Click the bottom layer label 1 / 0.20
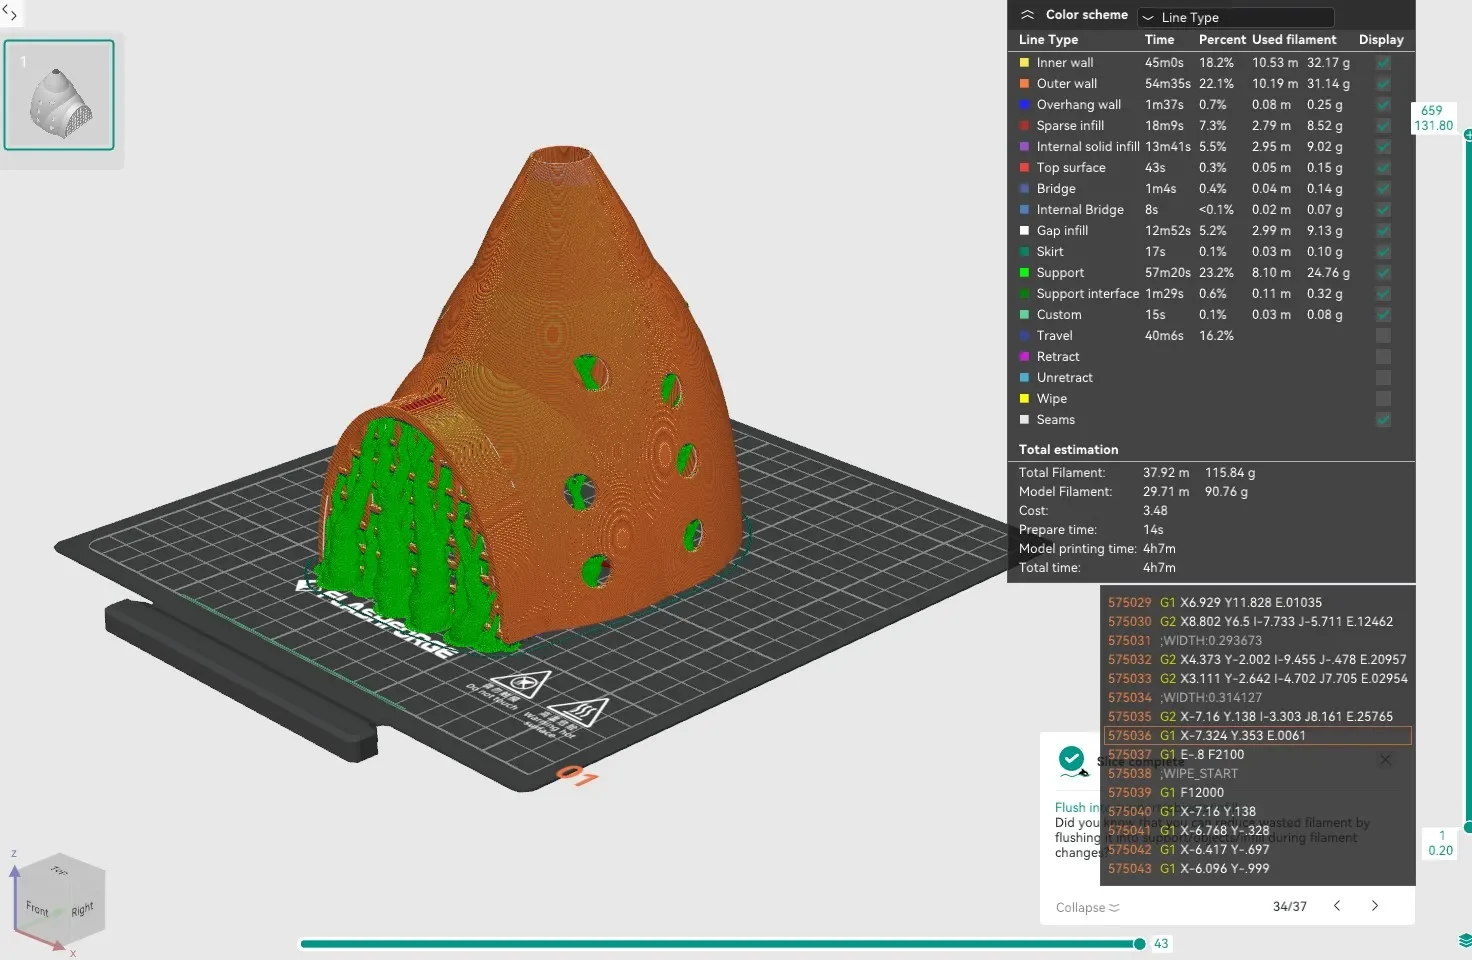 pyautogui.click(x=1441, y=843)
